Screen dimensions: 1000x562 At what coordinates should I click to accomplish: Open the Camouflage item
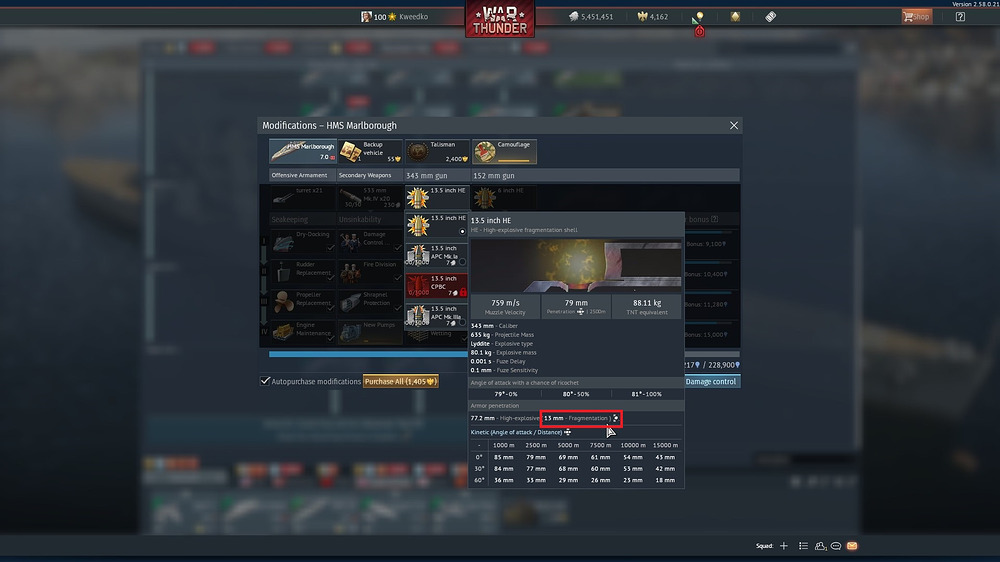(x=504, y=152)
